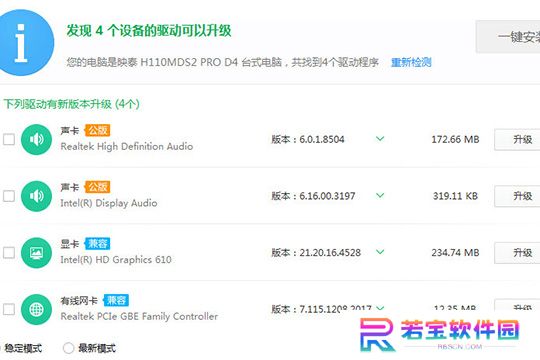Tick the Intel HD Graphics 610 checkbox
Screen dimensions: 540x360
[x=9, y=253]
